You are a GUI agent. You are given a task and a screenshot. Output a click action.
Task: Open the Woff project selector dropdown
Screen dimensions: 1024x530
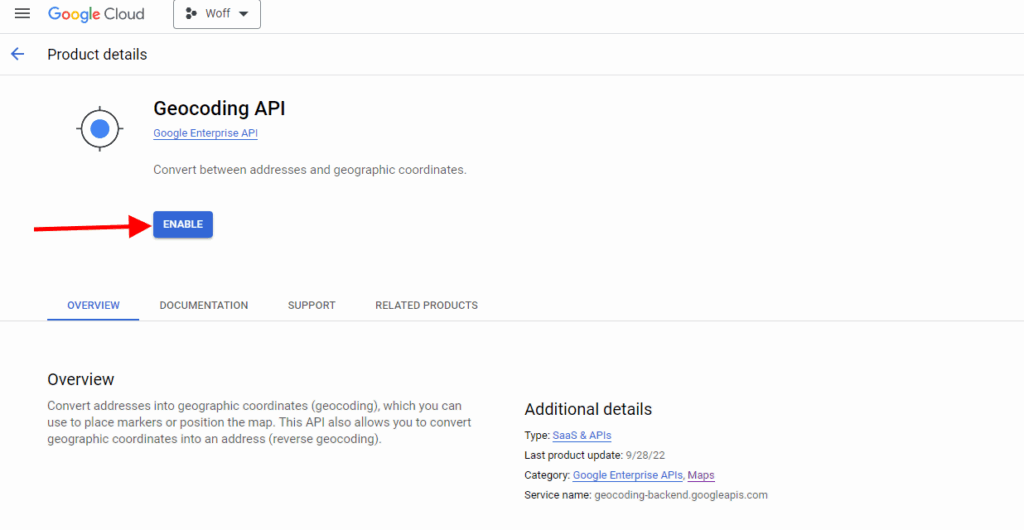(216, 14)
